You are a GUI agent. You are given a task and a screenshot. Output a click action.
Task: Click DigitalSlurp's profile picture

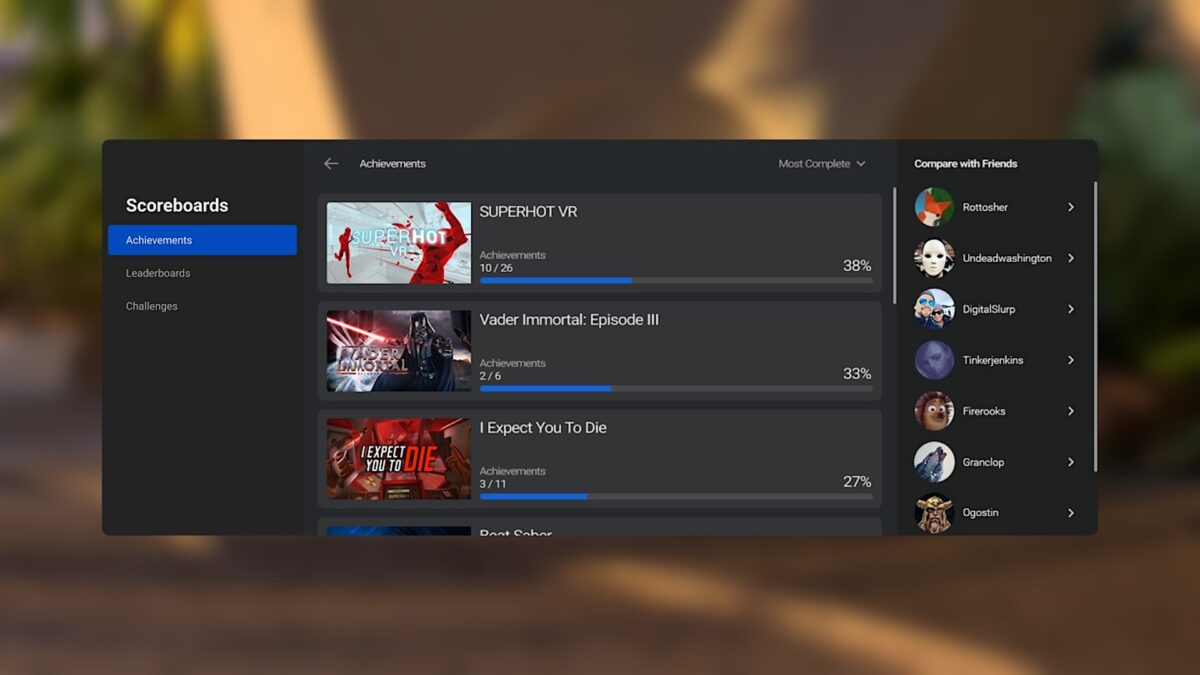pyautogui.click(x=934, y=309)
